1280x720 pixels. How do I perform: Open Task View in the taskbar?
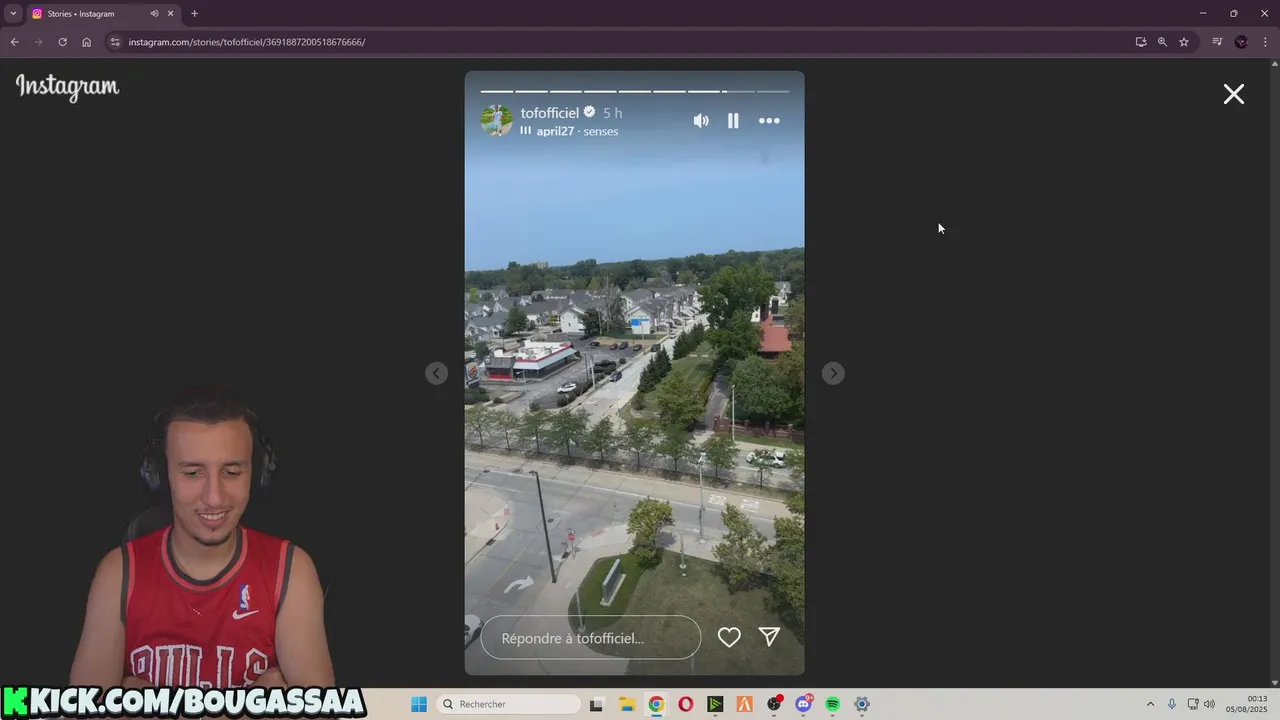coord(597,704)
